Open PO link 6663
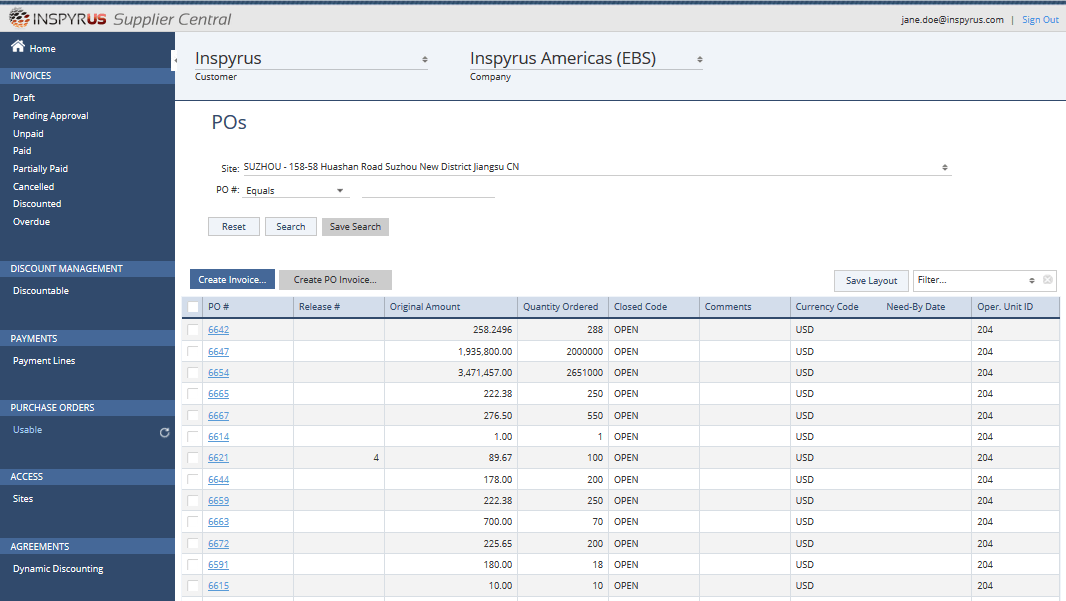The height and width of the screenshot is (601, 1066). click(x=218, y=521)
